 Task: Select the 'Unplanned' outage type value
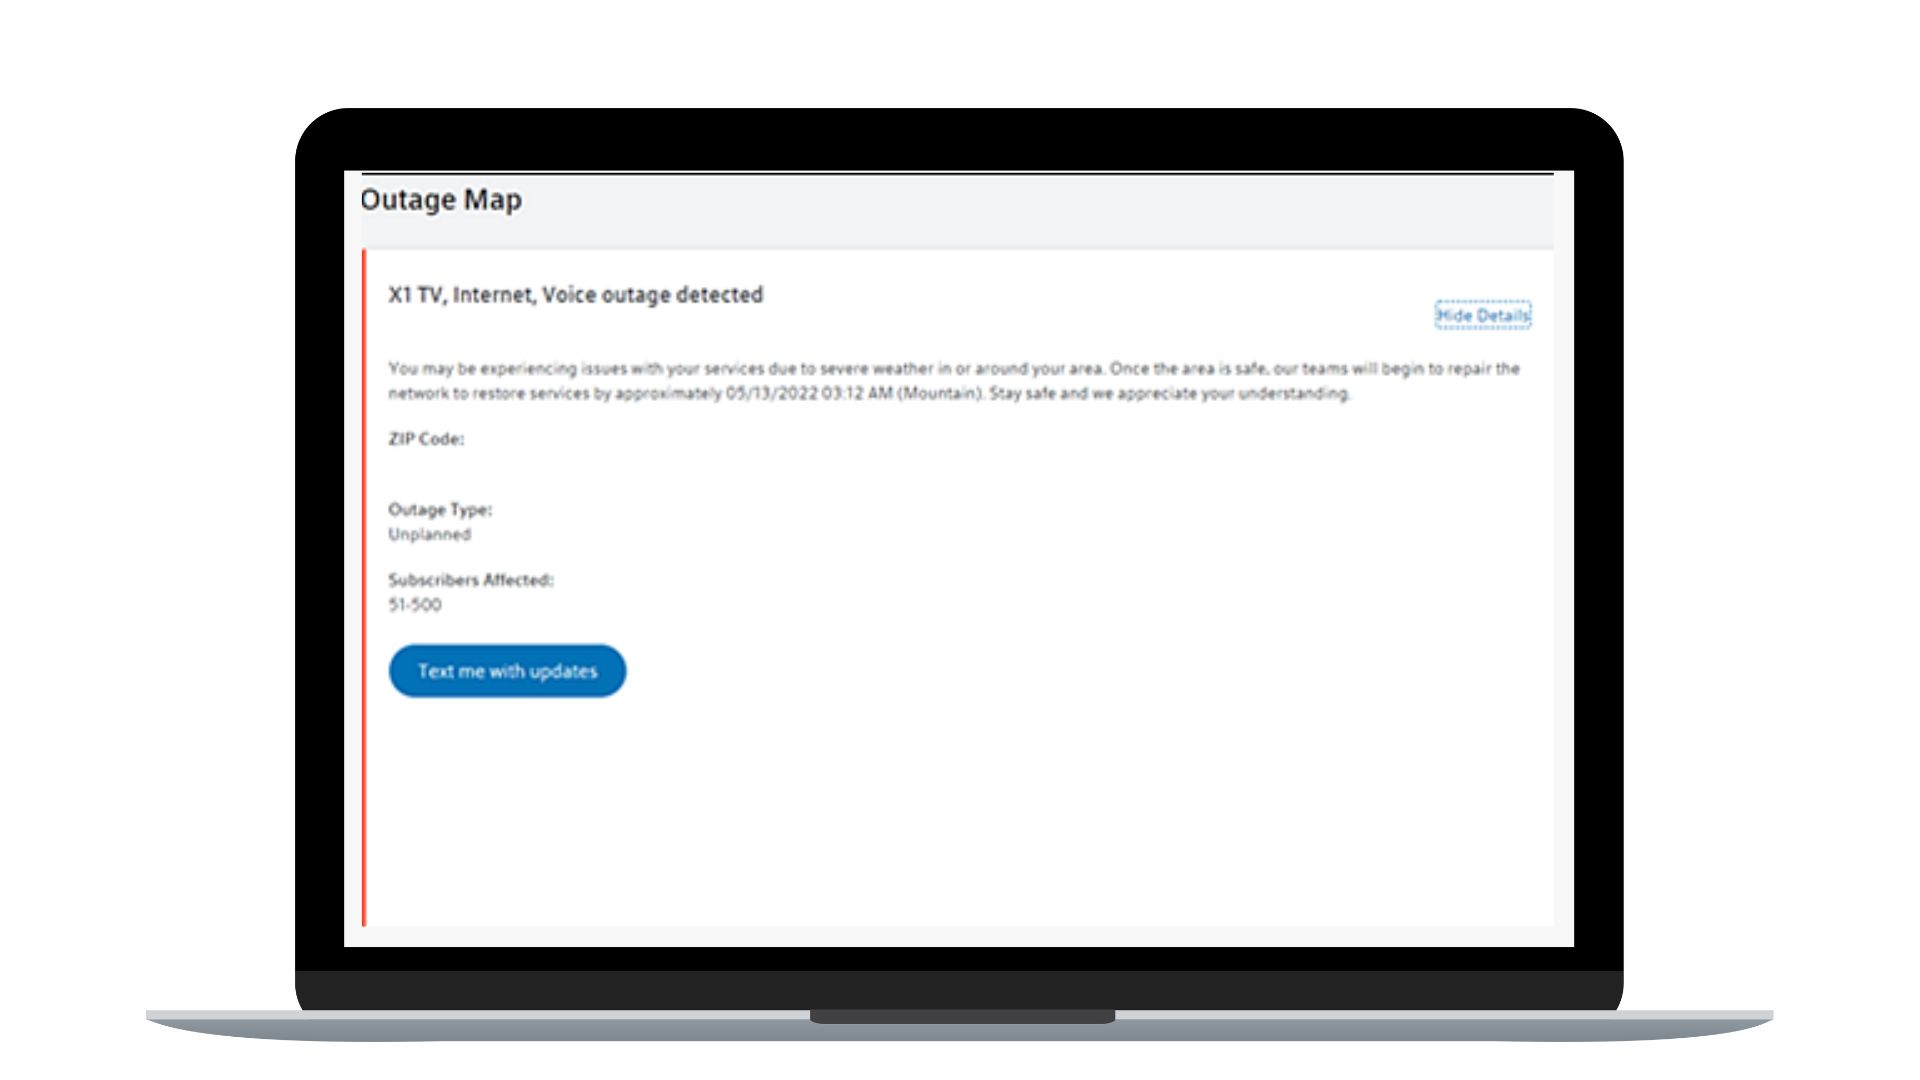click(x=429, y=534)
